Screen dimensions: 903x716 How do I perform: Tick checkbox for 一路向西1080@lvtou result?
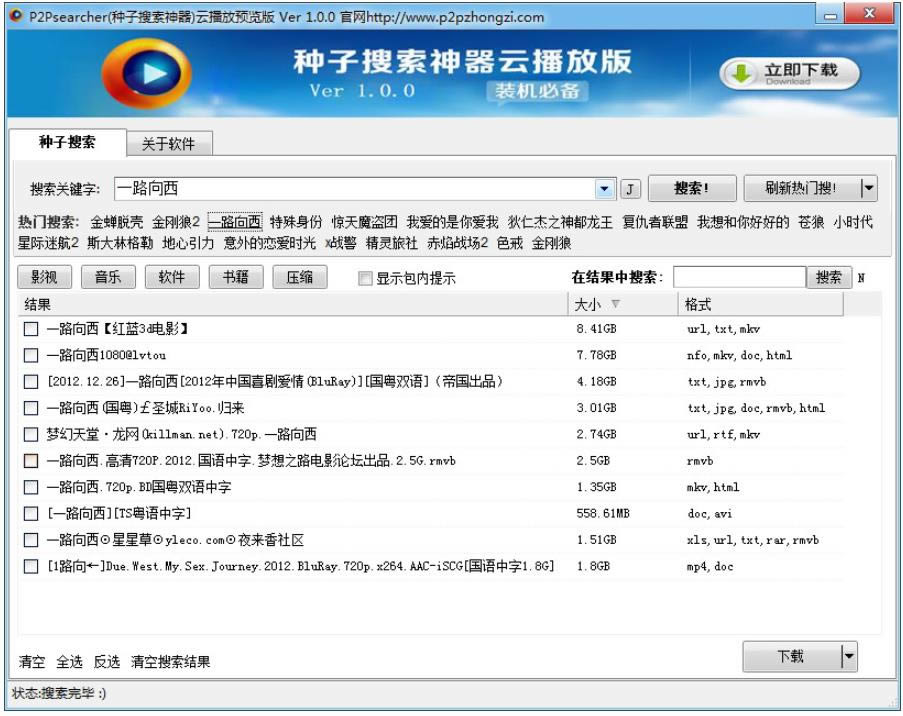31,355
